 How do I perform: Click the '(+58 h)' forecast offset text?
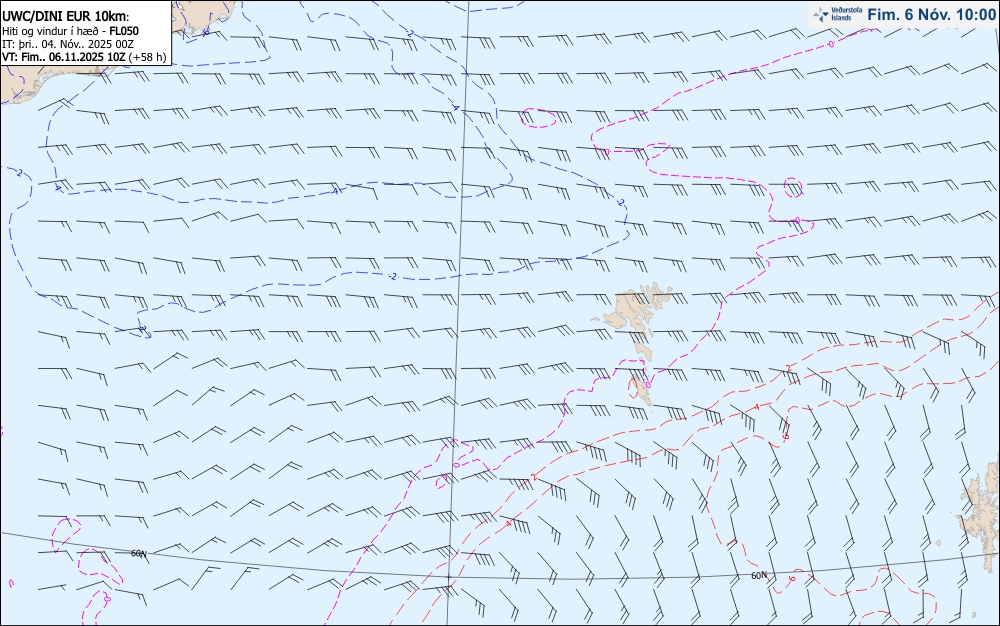pos(147,57)
